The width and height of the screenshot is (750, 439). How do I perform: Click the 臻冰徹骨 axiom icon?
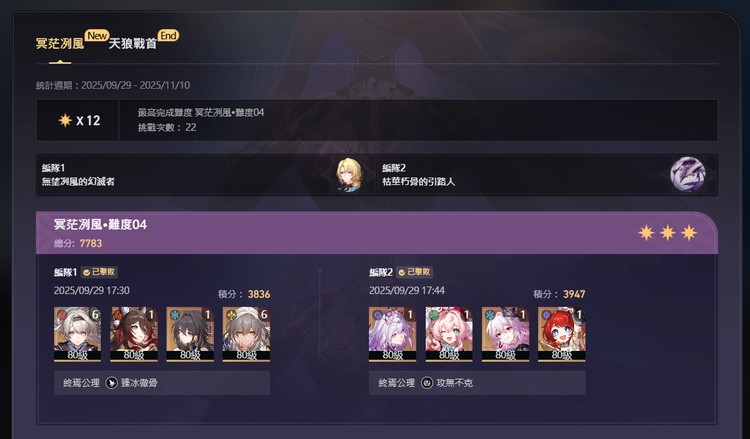point(111,383)
